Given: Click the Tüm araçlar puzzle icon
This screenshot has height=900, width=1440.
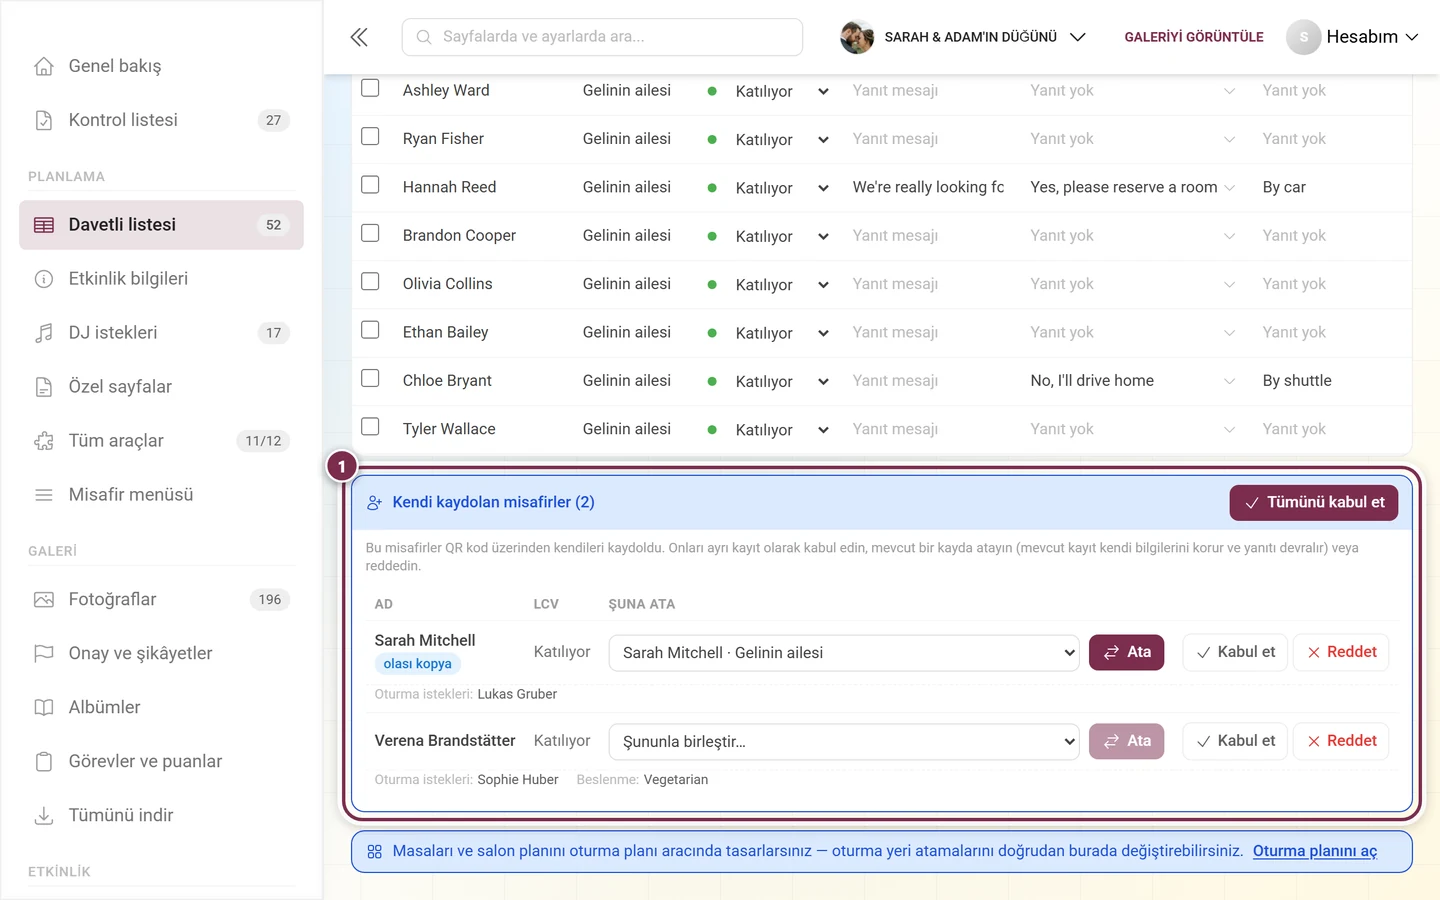Looking at the screenshot, I should [x=44, y=441].
